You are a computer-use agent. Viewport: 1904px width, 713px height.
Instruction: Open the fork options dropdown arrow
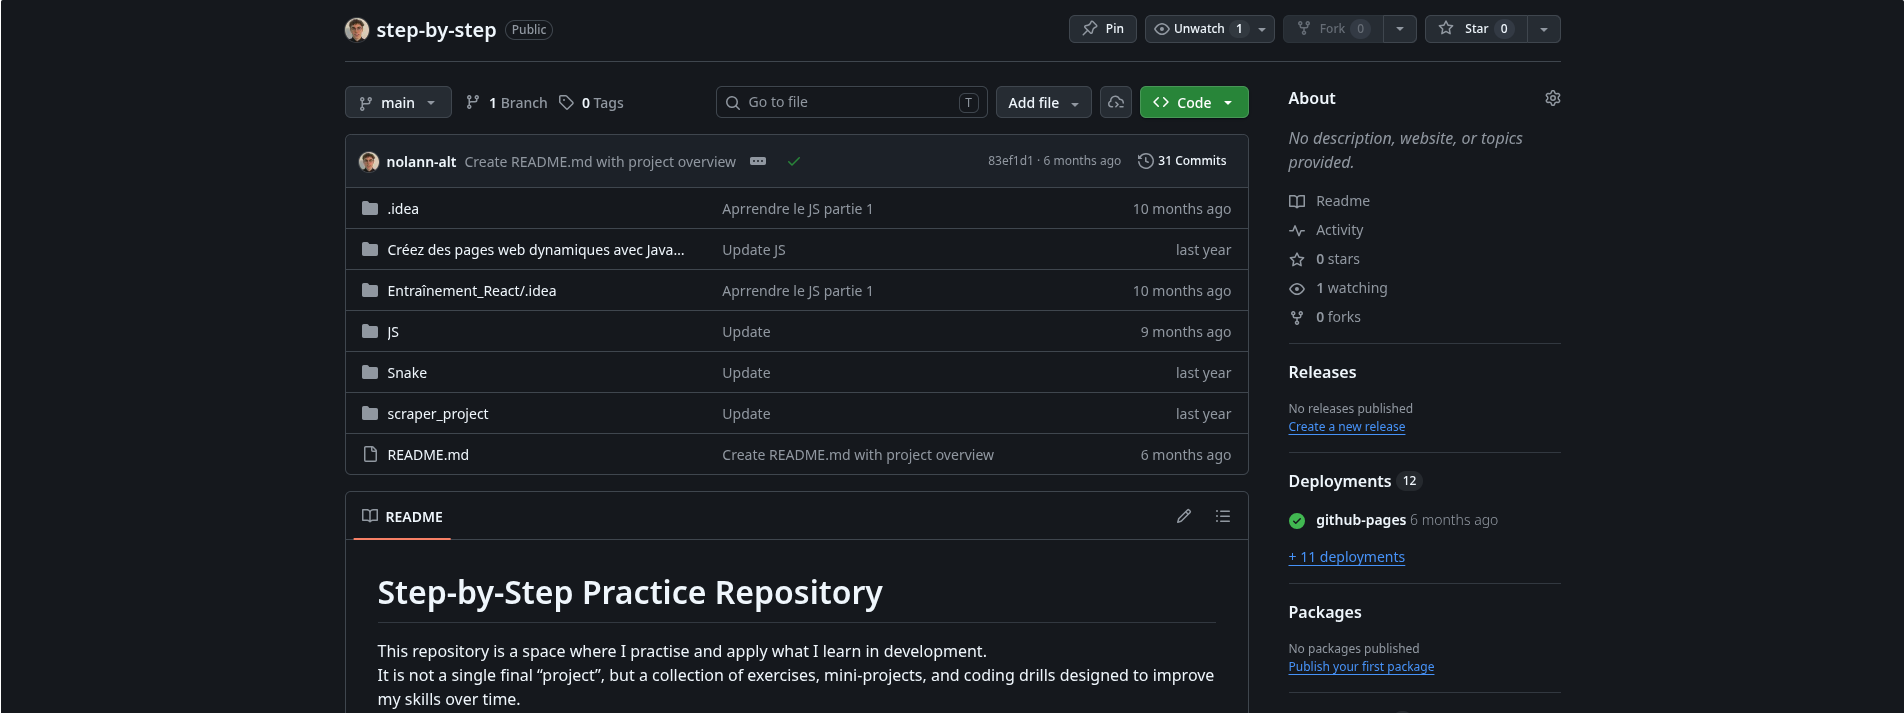[x=1400, y=29]
